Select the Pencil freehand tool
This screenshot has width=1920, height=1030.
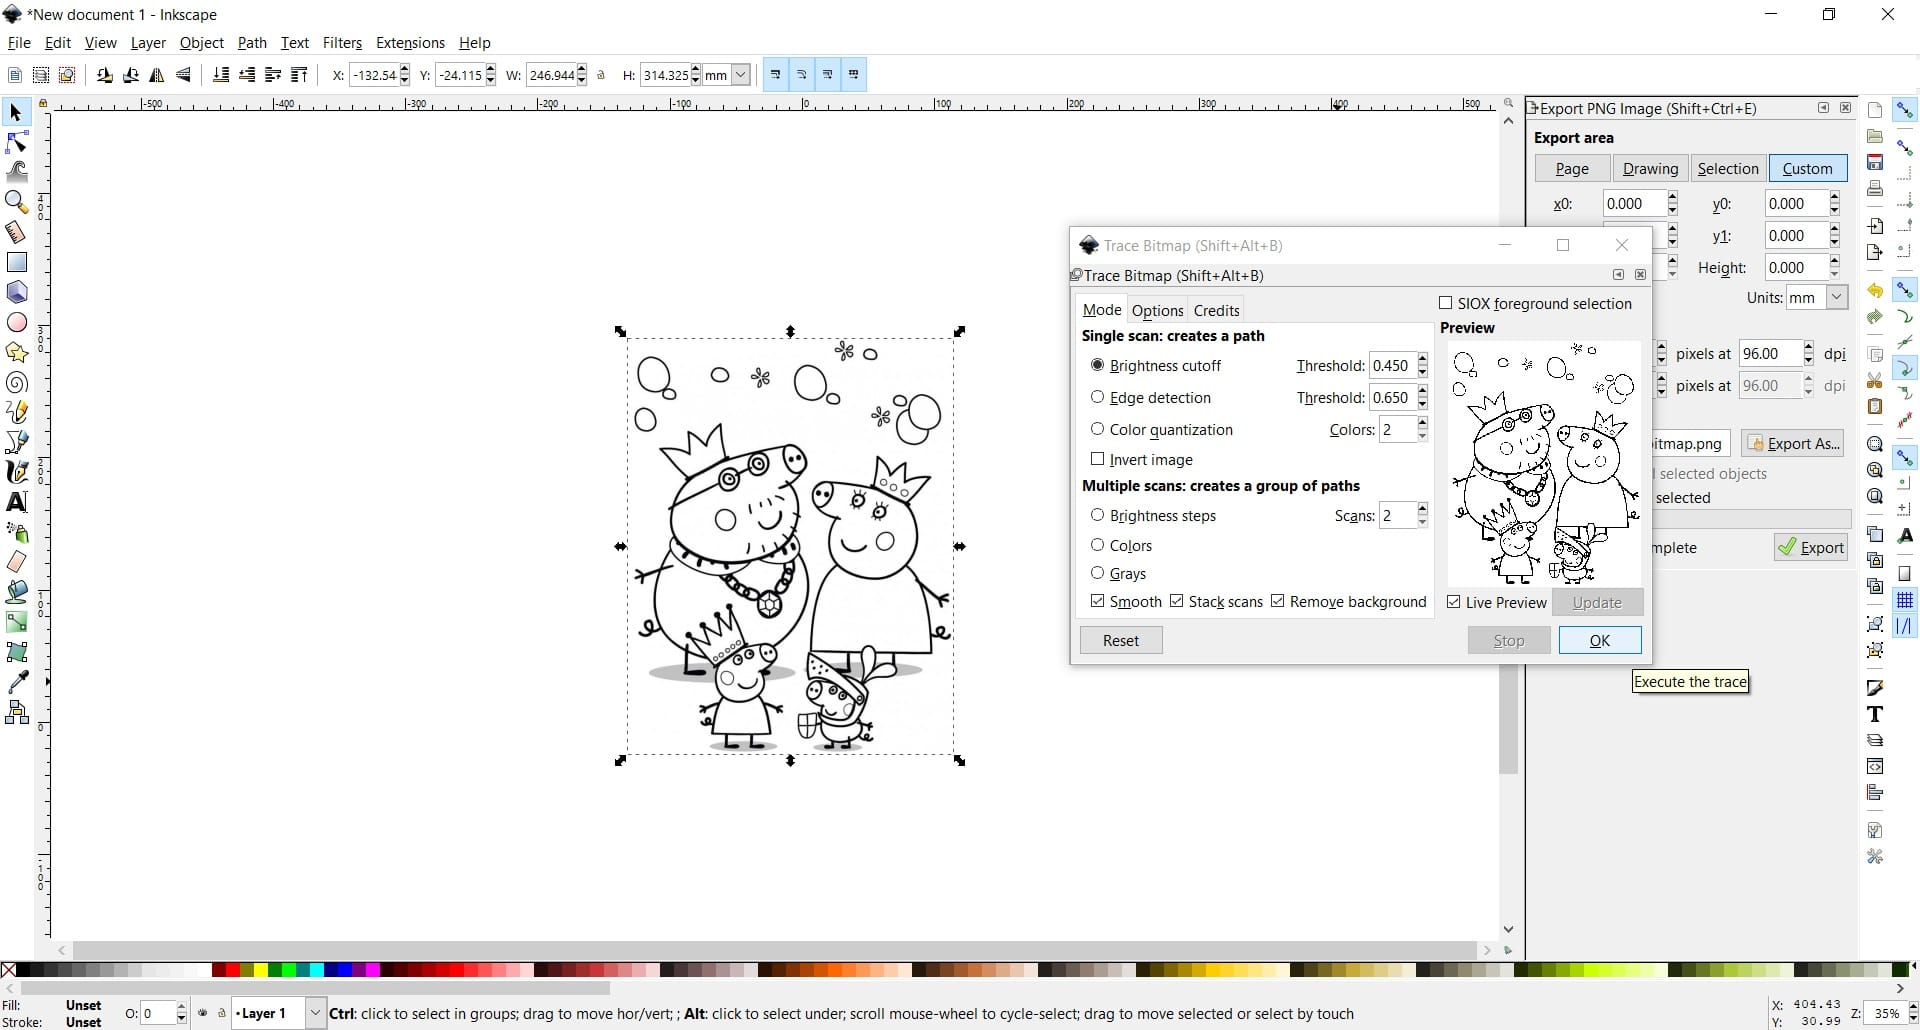coord(16,412)
